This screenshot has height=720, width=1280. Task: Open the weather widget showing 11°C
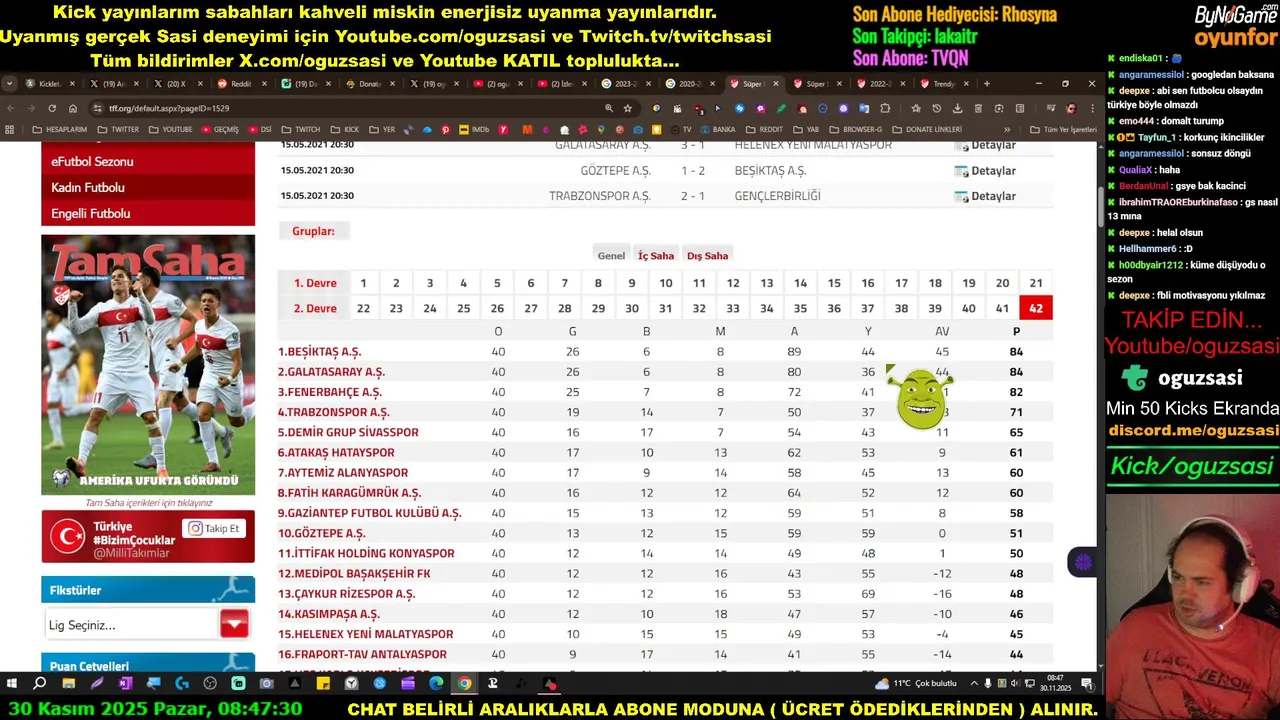click(916, 684)
